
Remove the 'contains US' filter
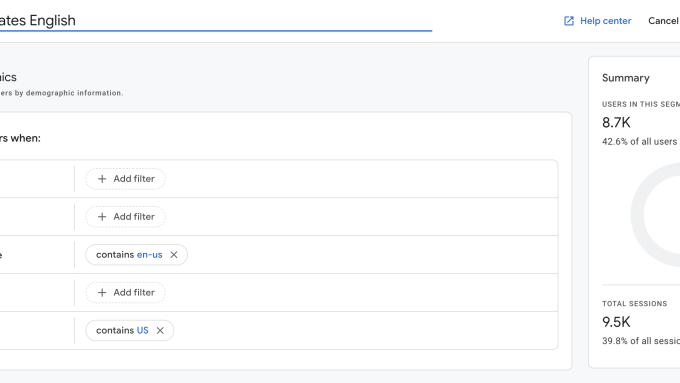tap(160, 331)
